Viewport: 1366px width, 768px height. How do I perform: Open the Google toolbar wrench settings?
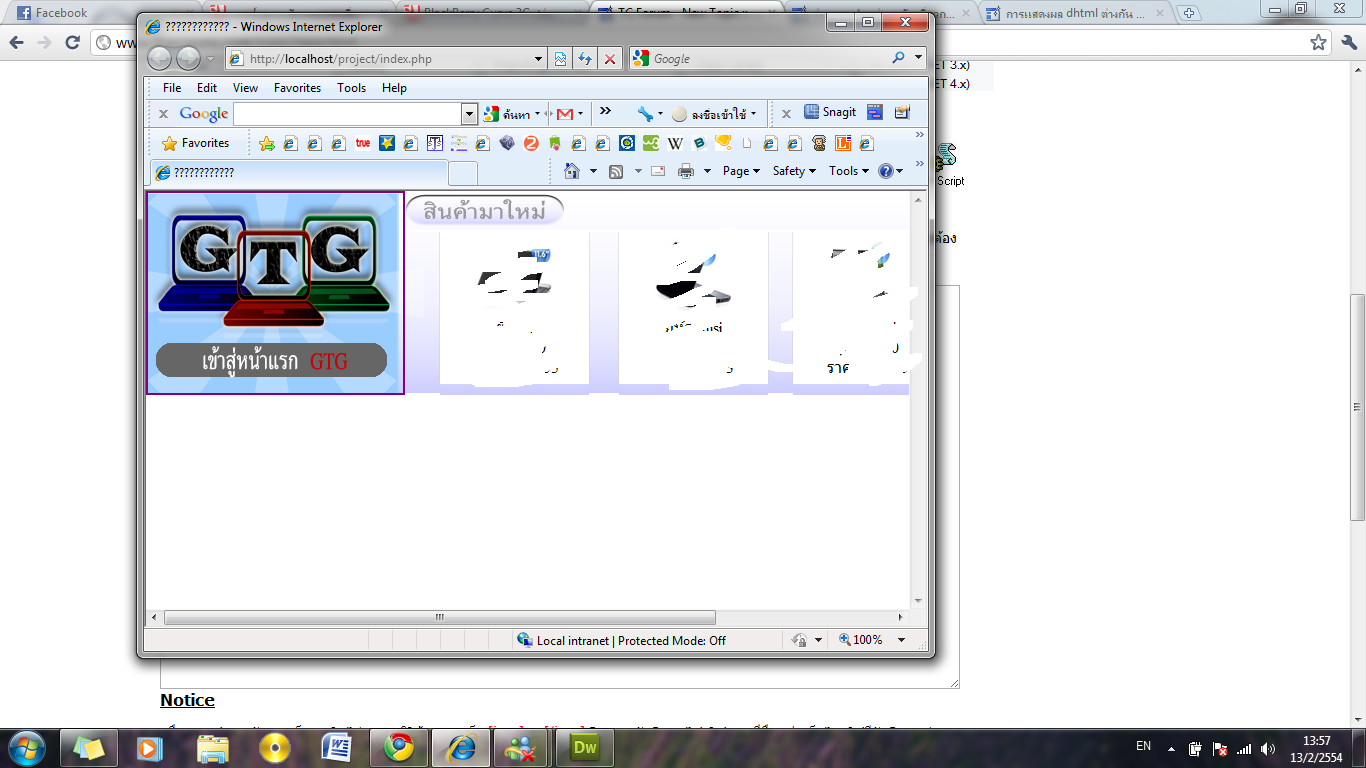point(645,114)
